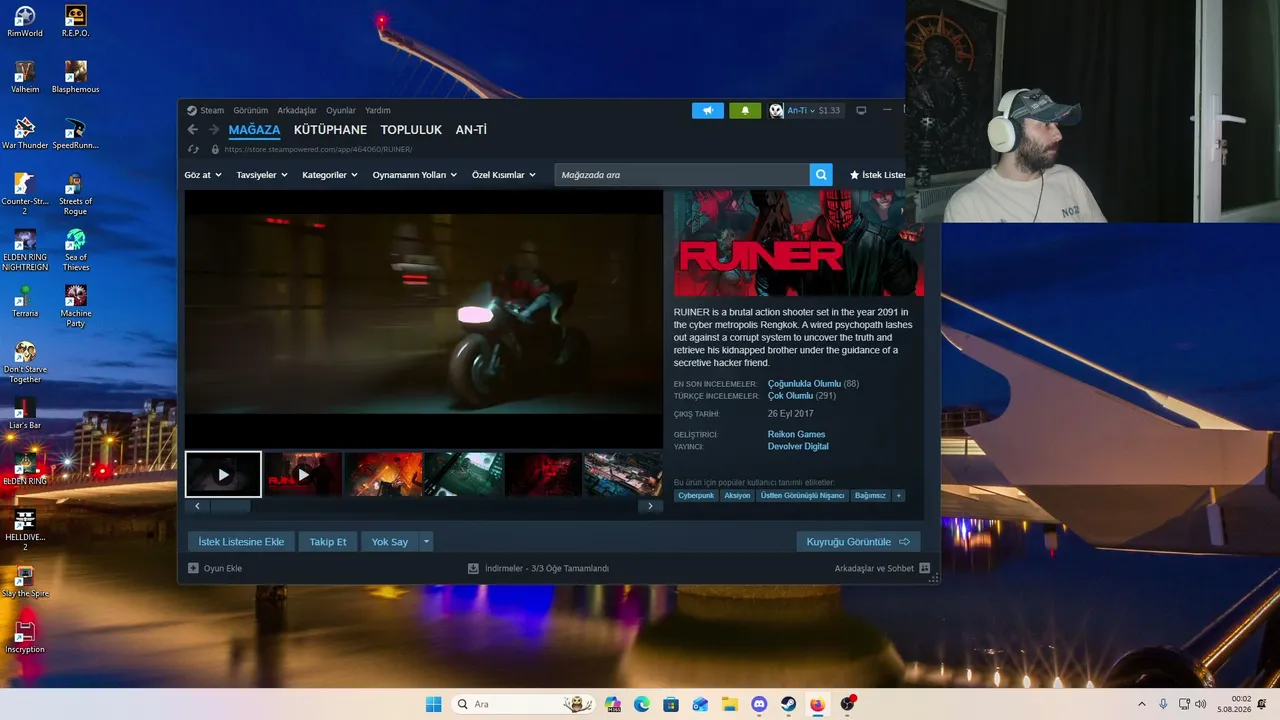Click Kuyruğu Görüntüle button
Screen dimensions: 1280x720
pos(858,542)
